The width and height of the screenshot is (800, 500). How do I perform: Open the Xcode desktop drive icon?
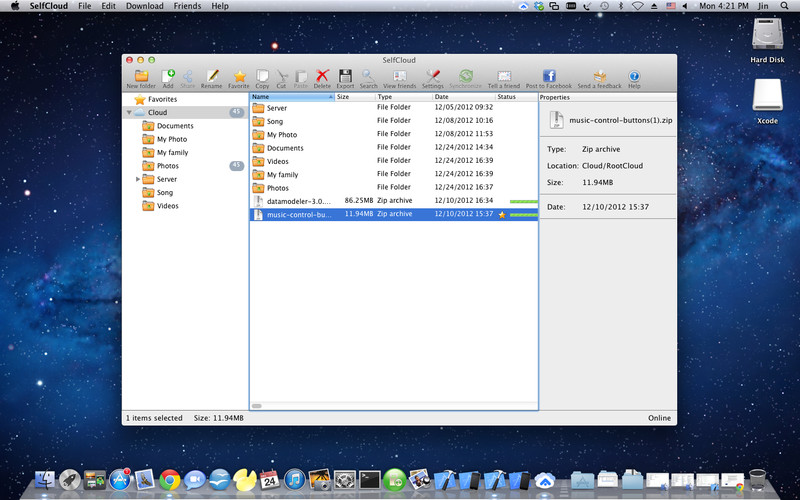[767, 102]
